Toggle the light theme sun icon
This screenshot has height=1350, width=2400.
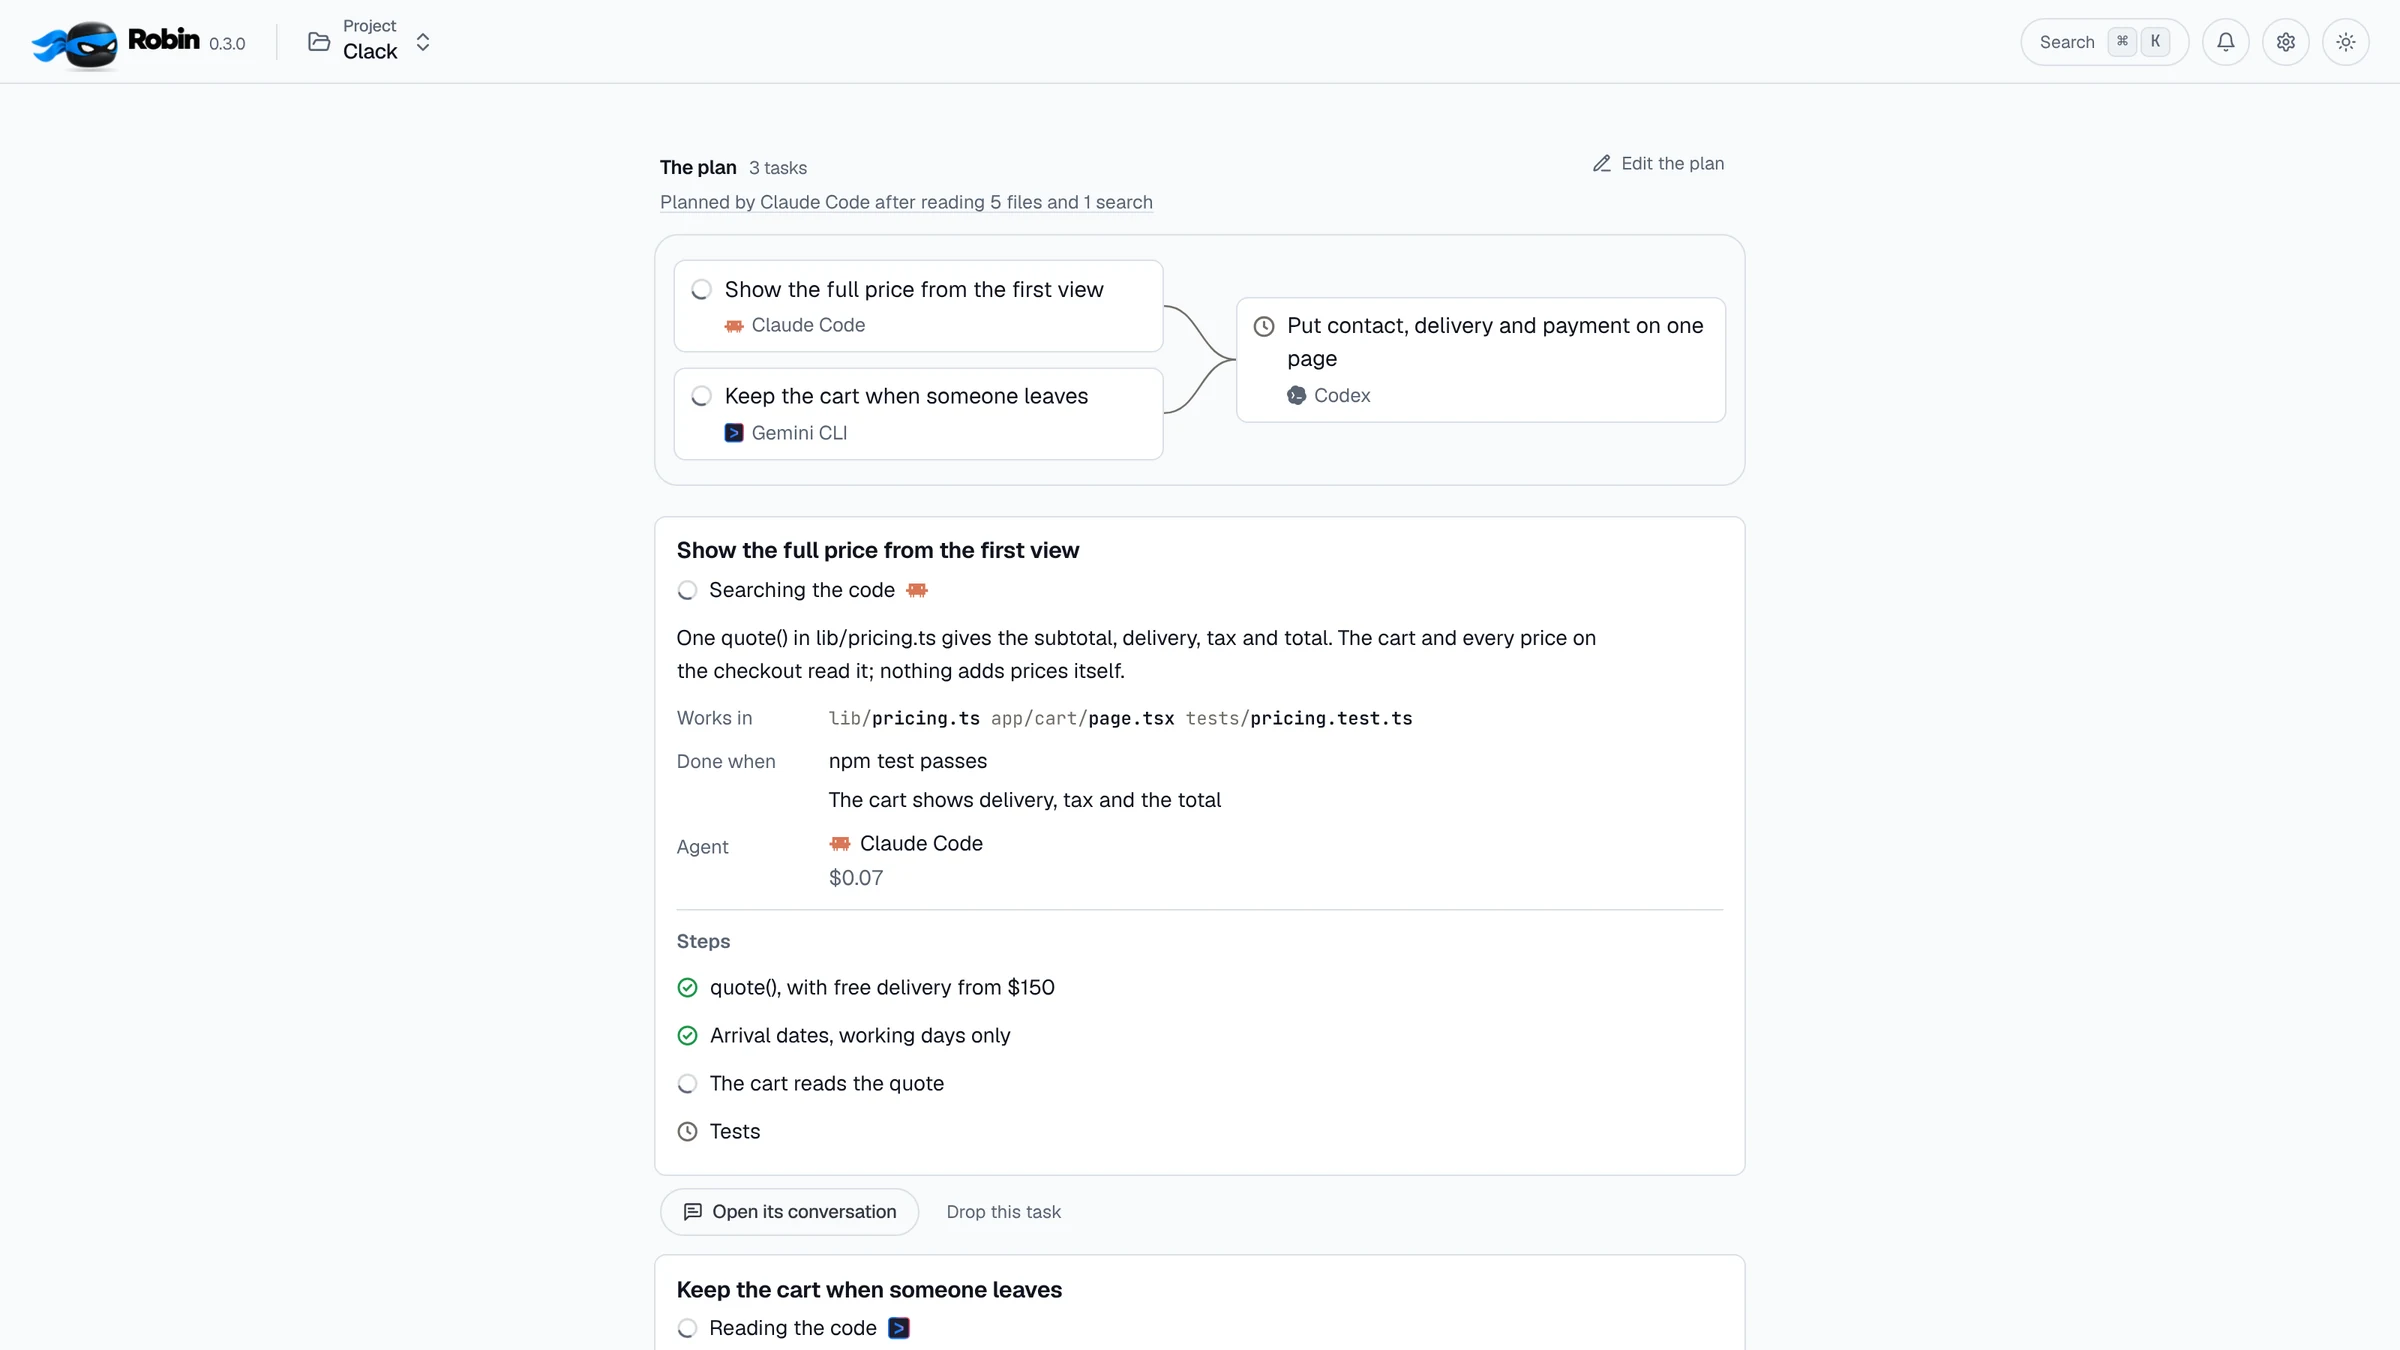coord(2345,42)
